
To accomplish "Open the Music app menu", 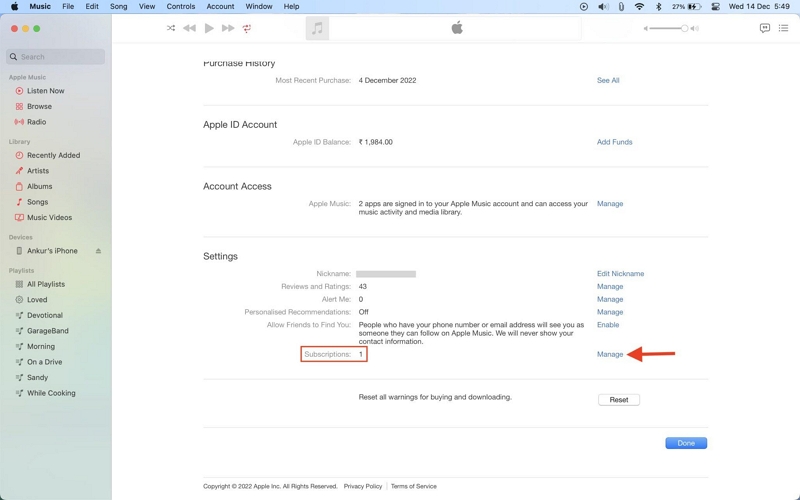I will coord(40,7).
